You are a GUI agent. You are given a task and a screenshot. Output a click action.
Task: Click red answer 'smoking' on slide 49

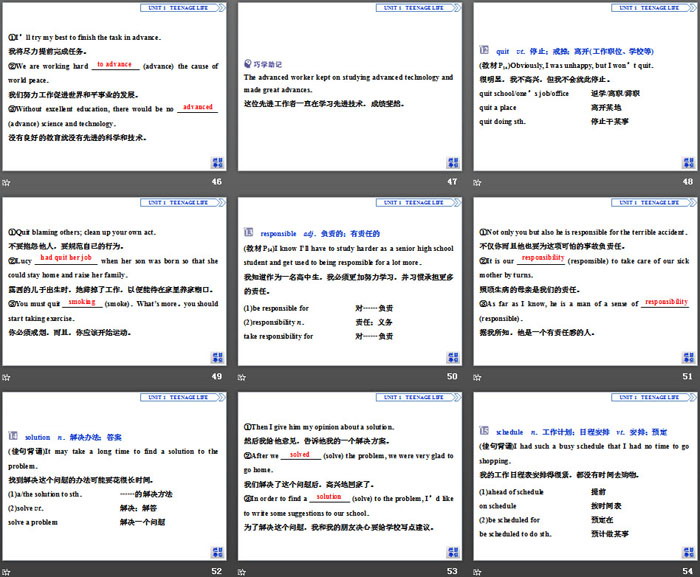(82, 302)
